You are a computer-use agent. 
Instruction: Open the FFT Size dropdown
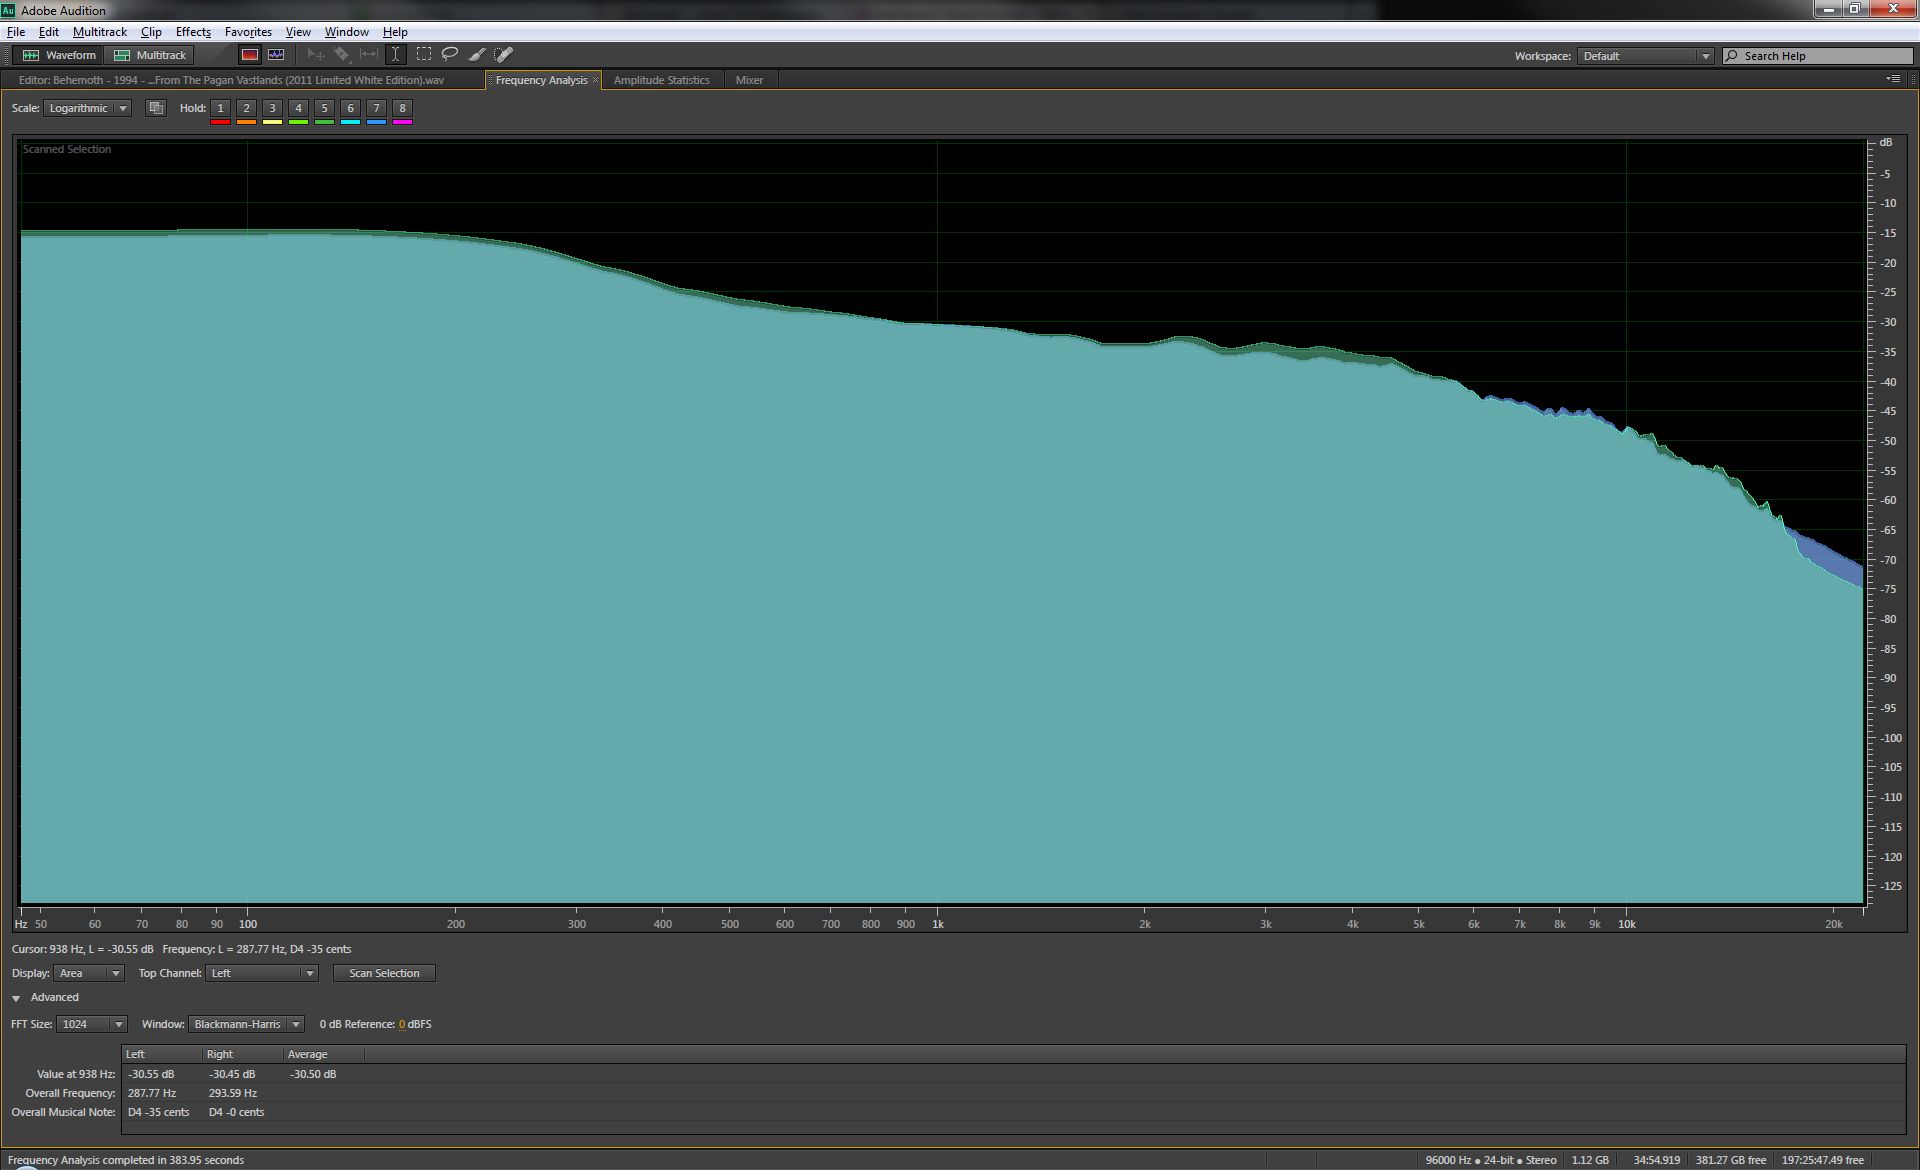91,1024
